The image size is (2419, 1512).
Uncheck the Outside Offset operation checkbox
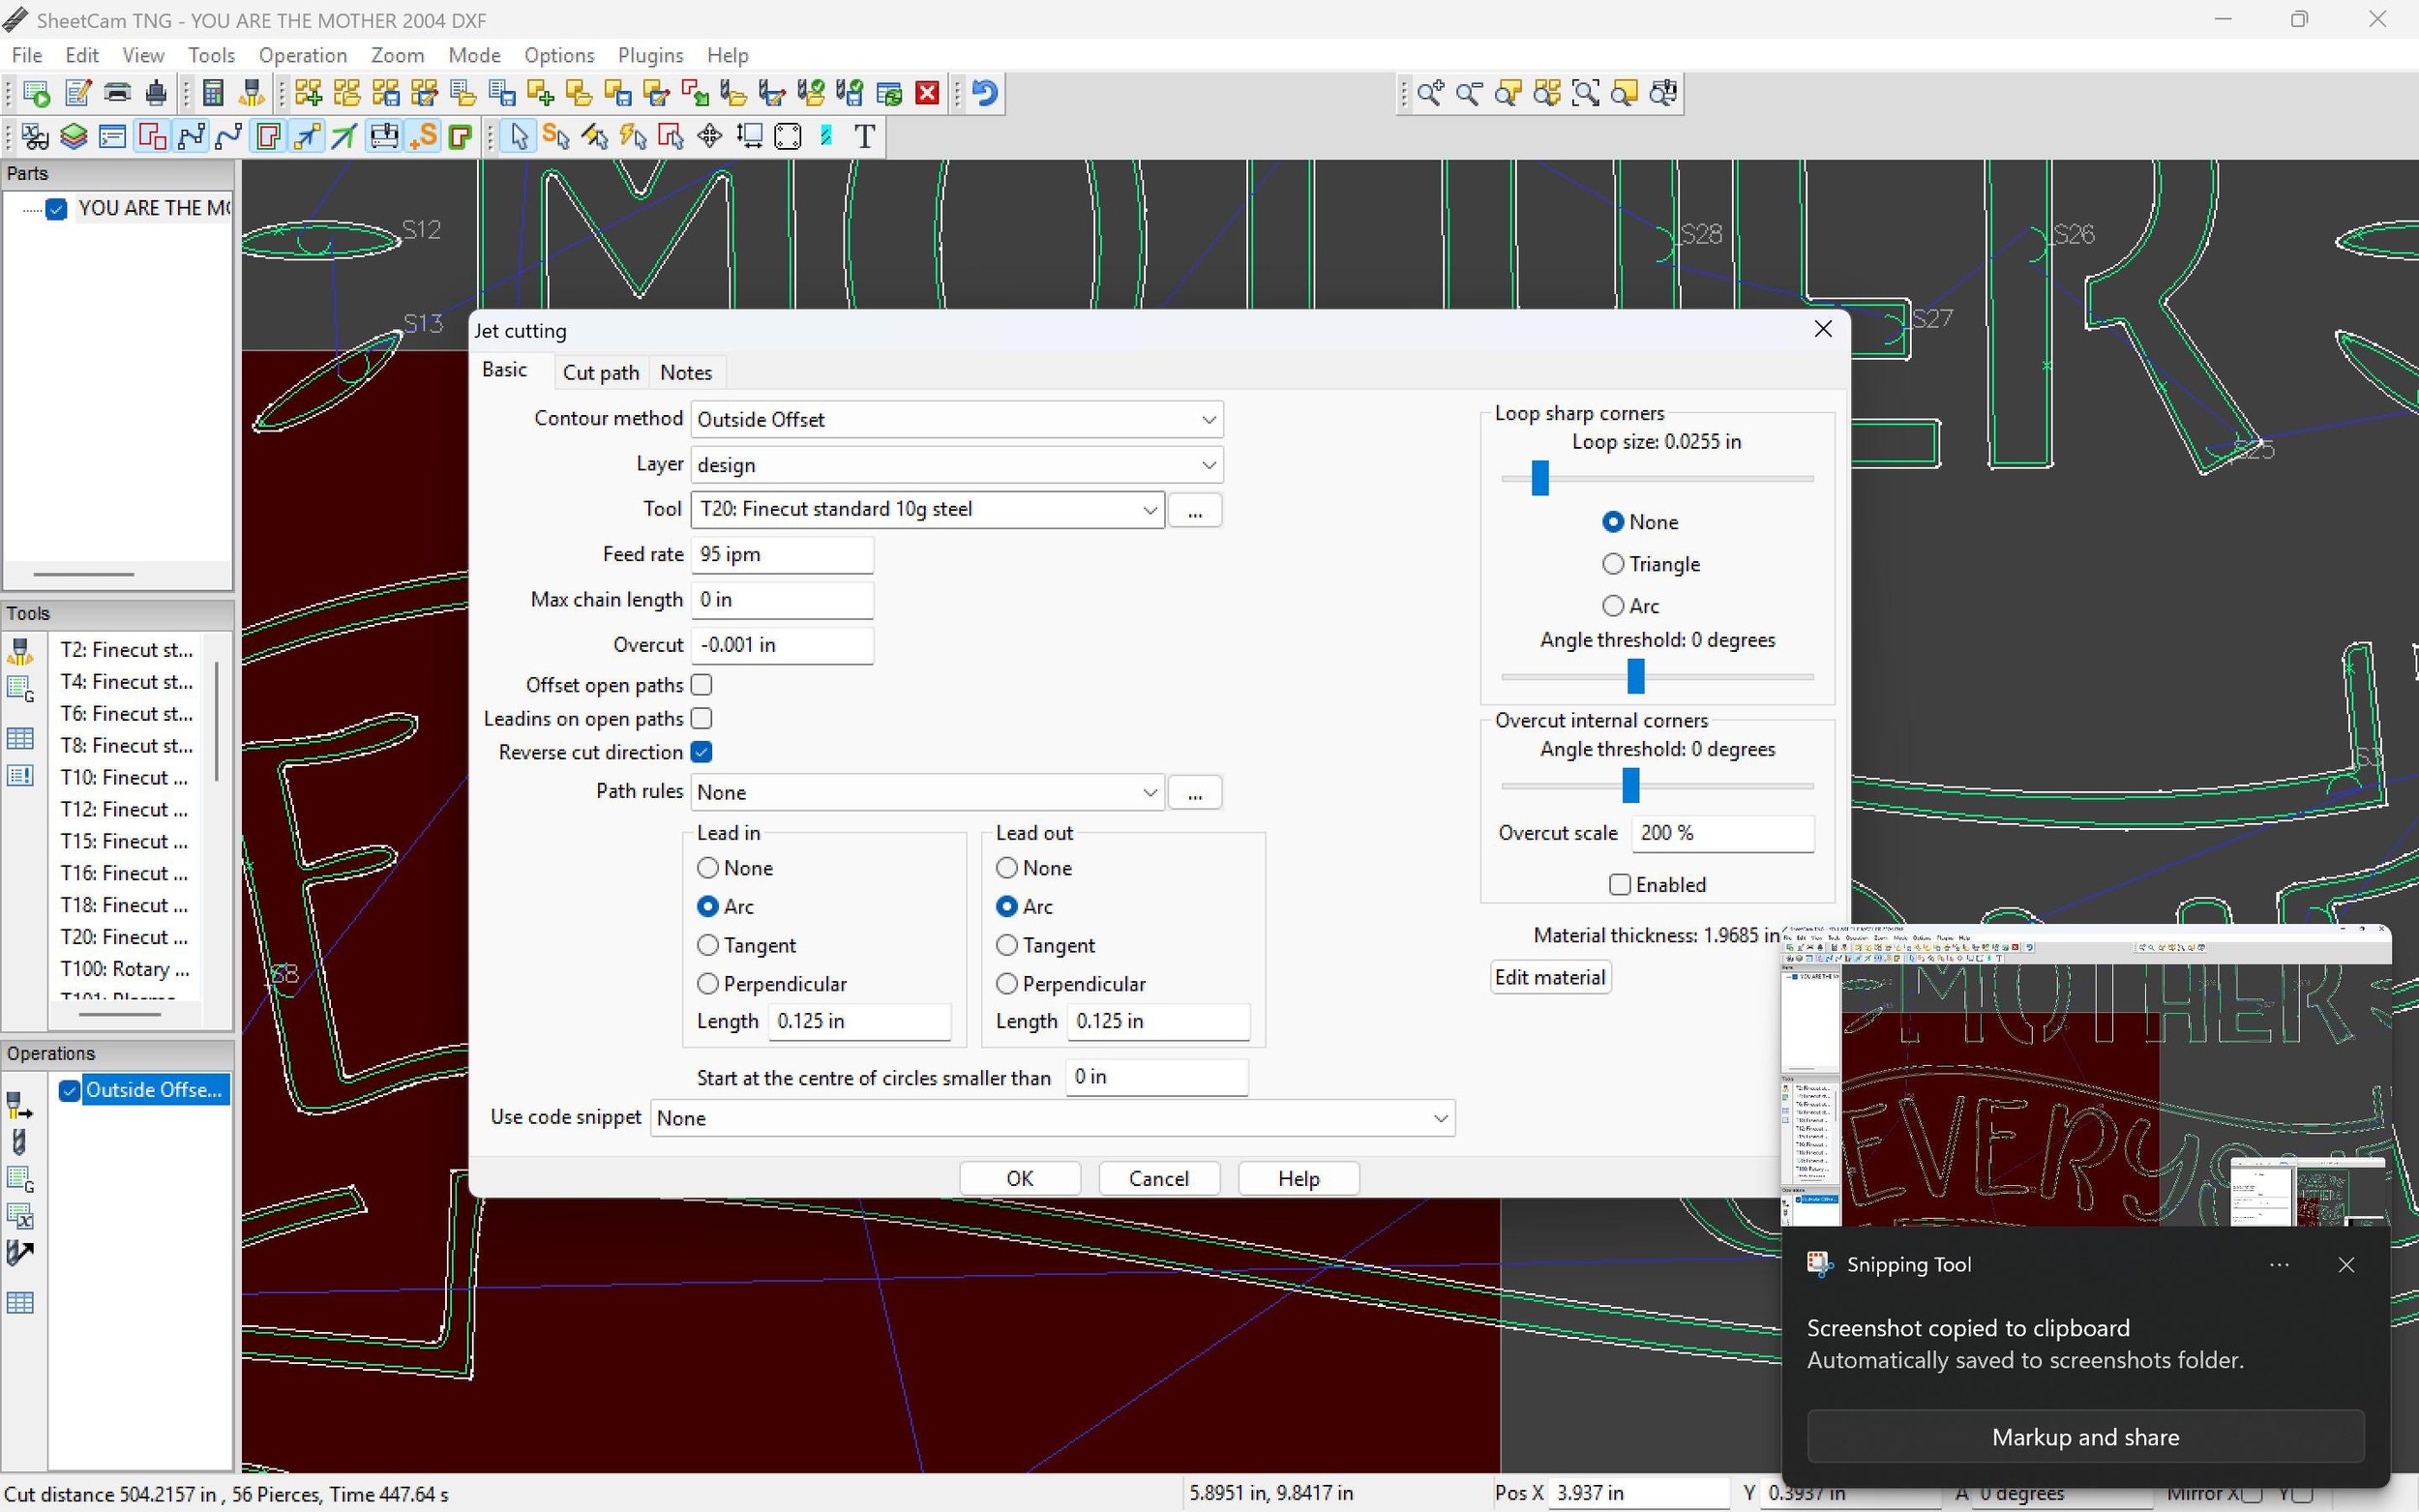[x=69, y=1090]
